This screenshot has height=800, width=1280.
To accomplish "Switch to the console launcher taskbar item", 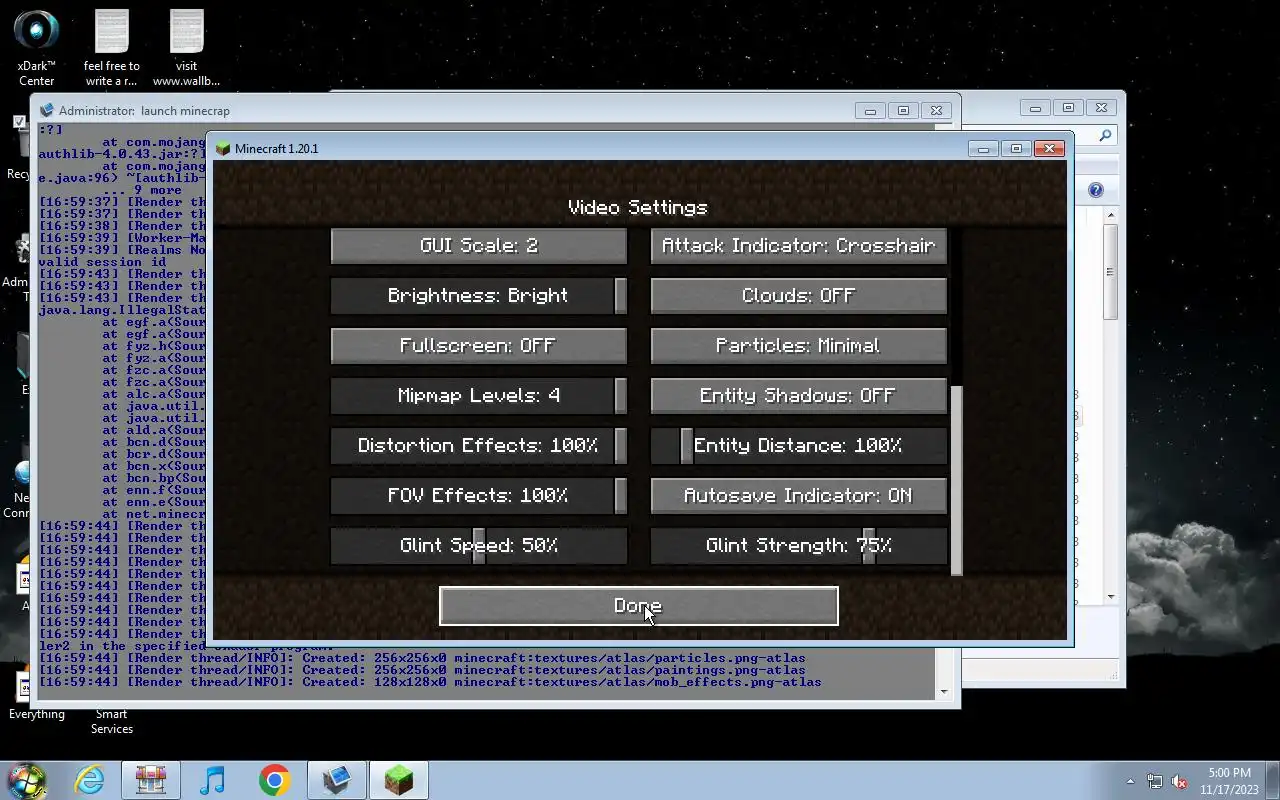I will (x=337, y=780).
